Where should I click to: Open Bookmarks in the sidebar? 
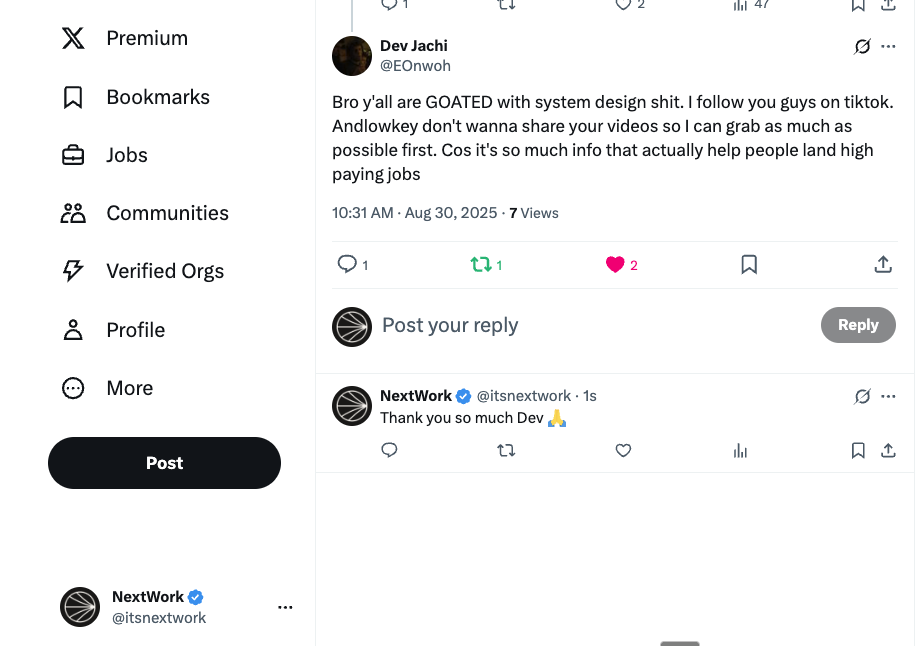pyautogui.click(x=135, y=97)
